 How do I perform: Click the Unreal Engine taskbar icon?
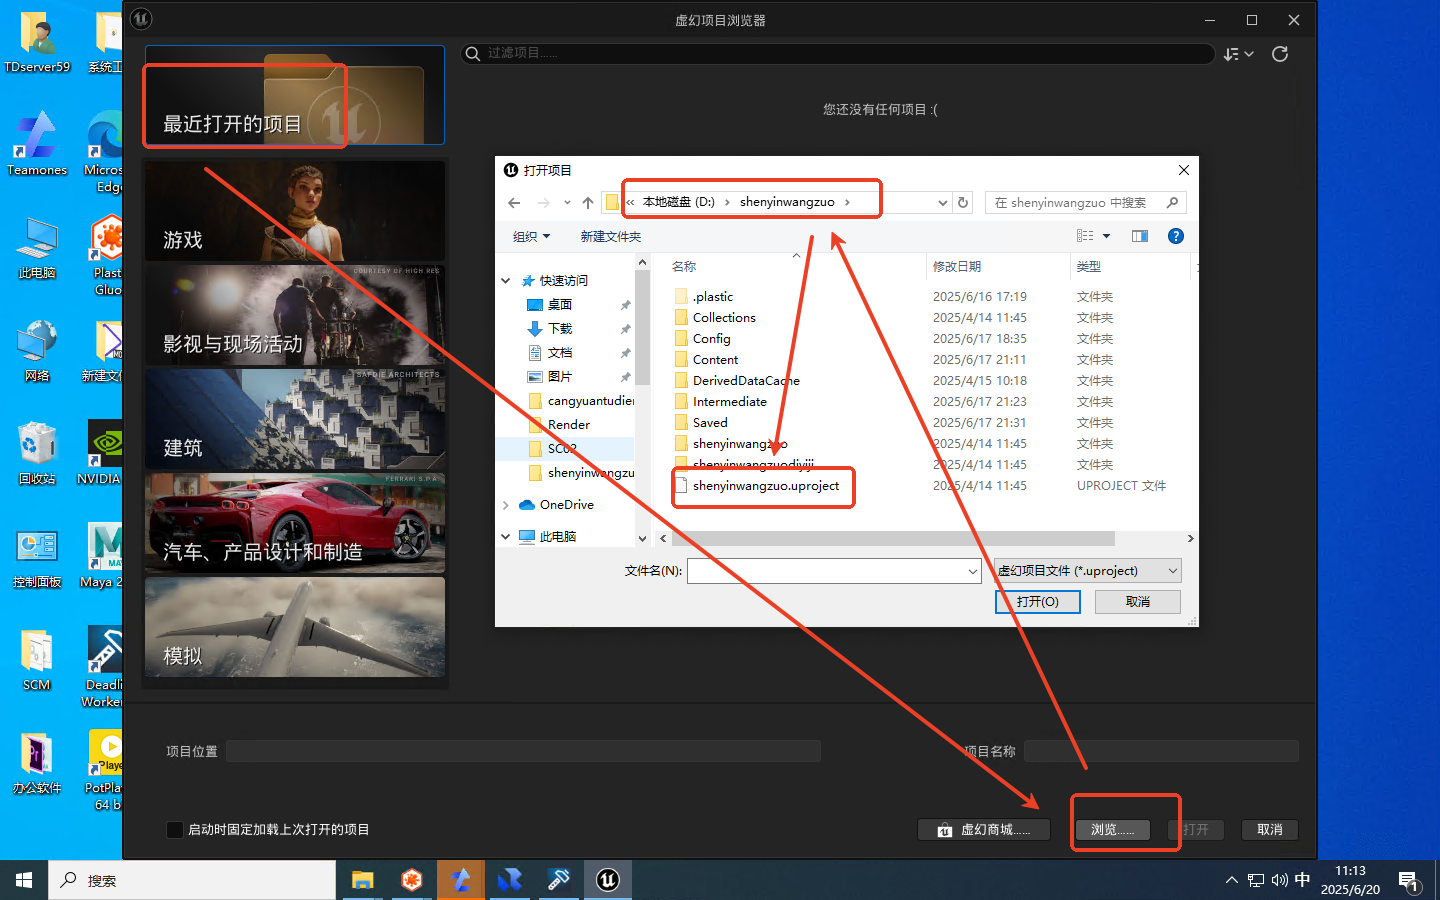pos(608,880)
